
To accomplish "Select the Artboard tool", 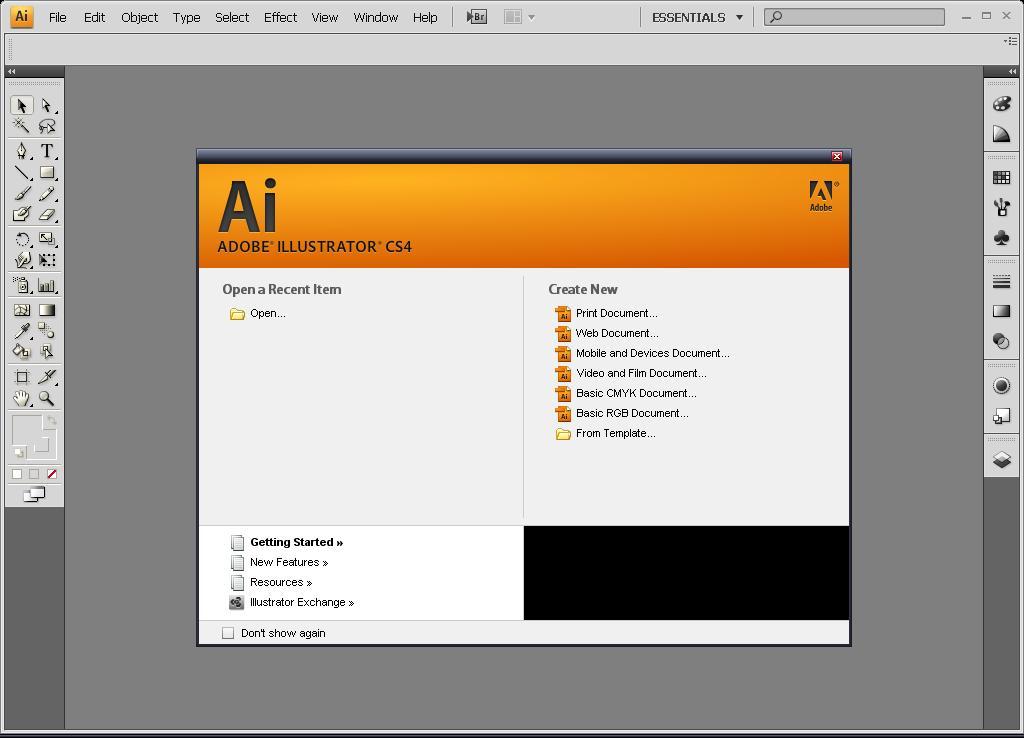I will point(22,377).
